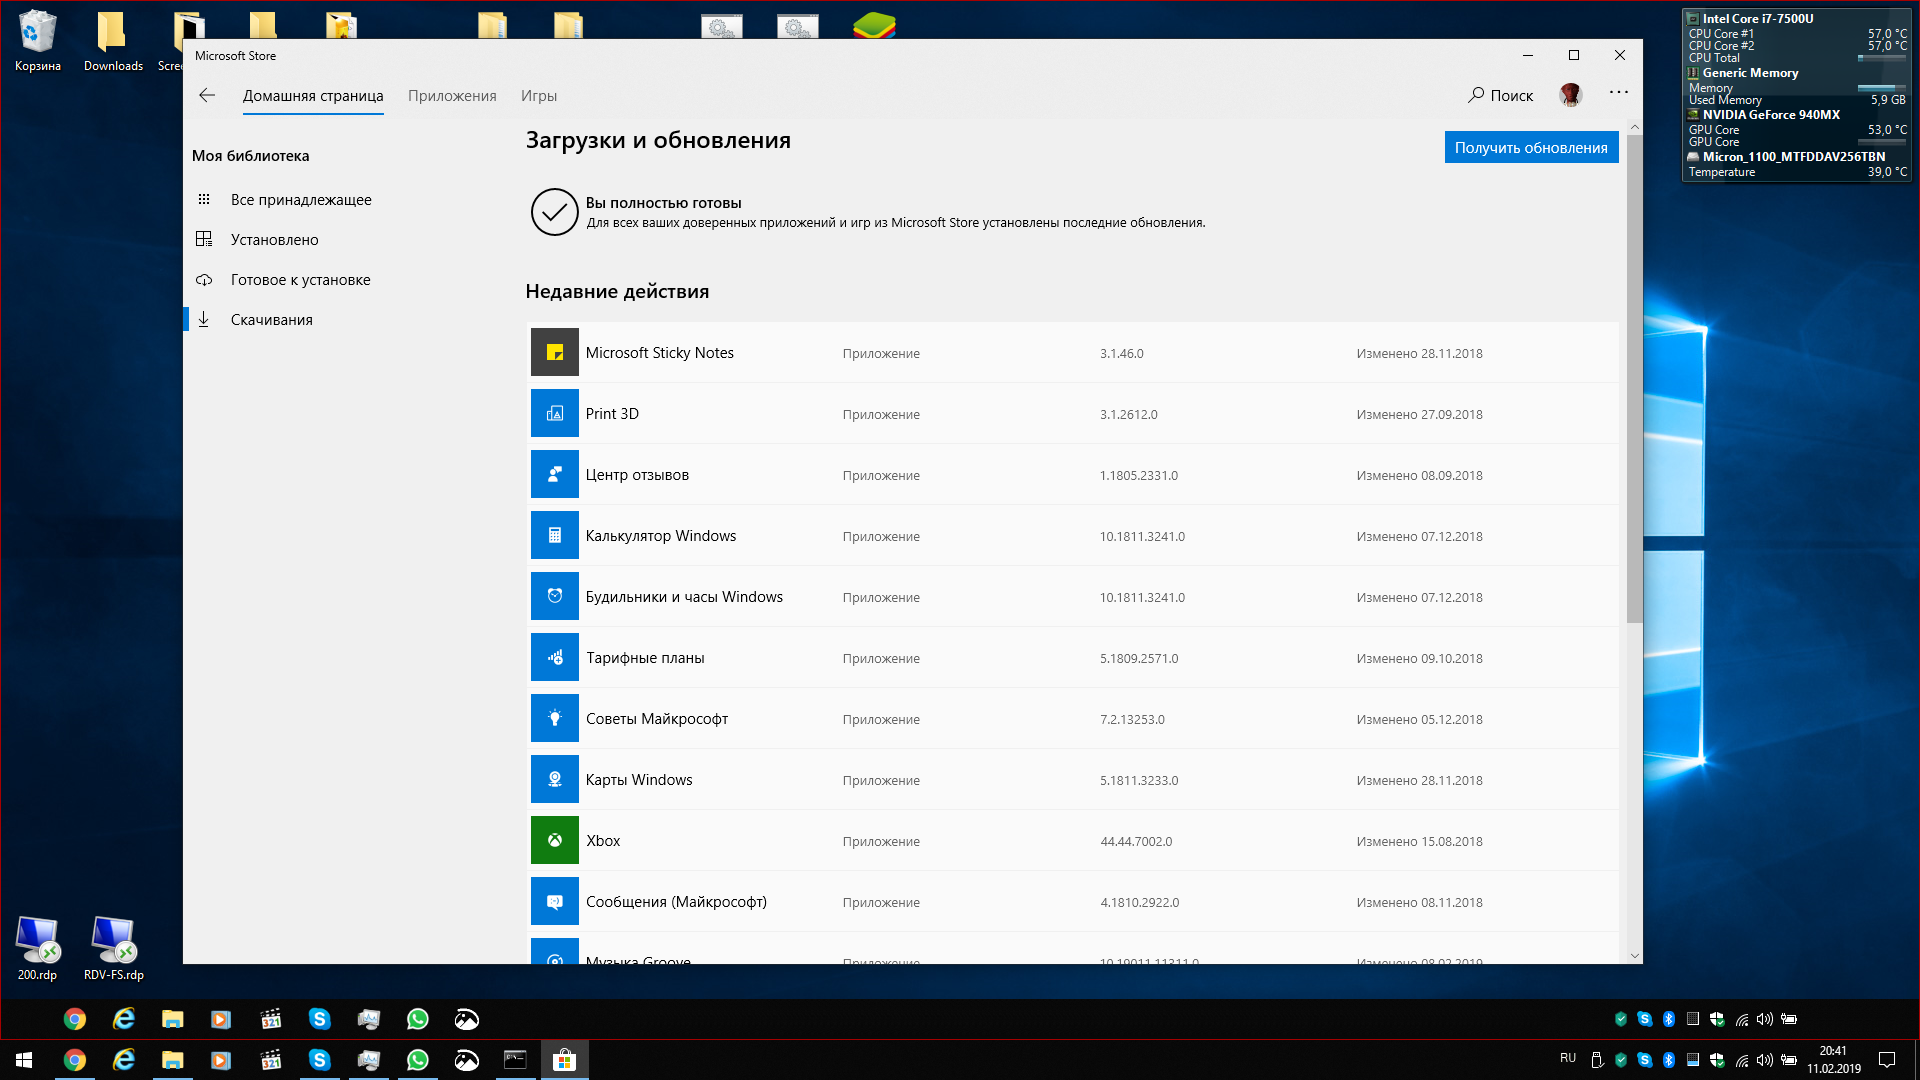Open Советы Майкрософт tips icon
The width and height of the screenshot is (1920, 1080).
[554, 717]
